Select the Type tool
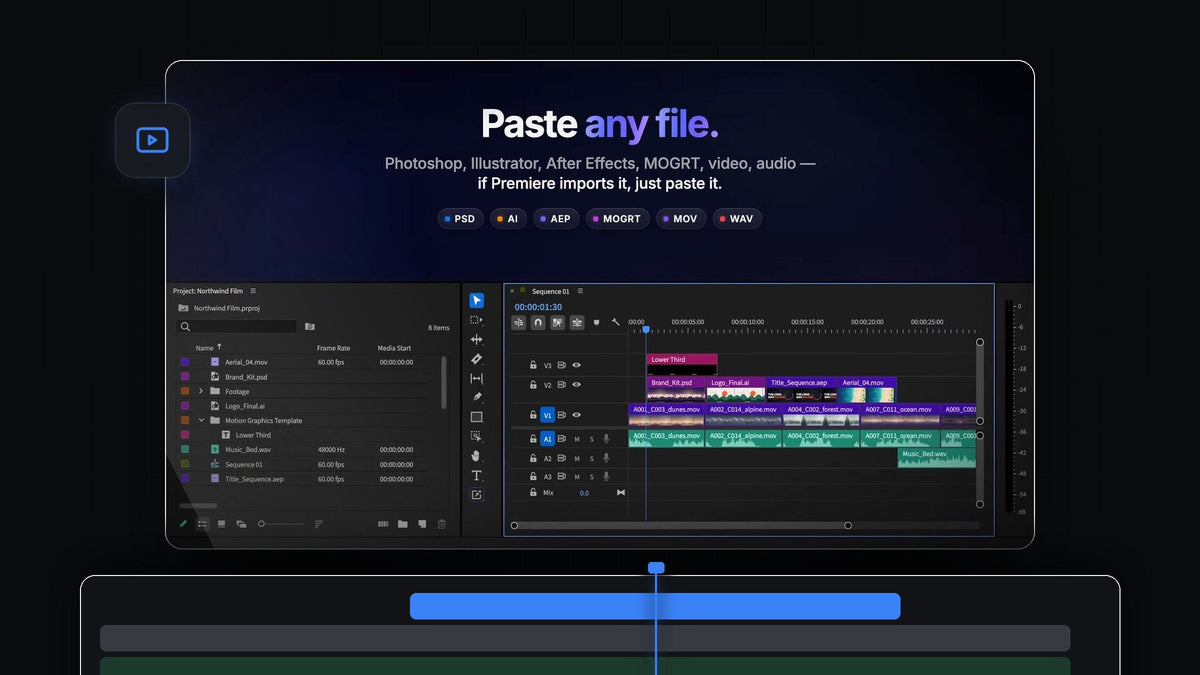1200x675 pixels. [x=477, y=475]
